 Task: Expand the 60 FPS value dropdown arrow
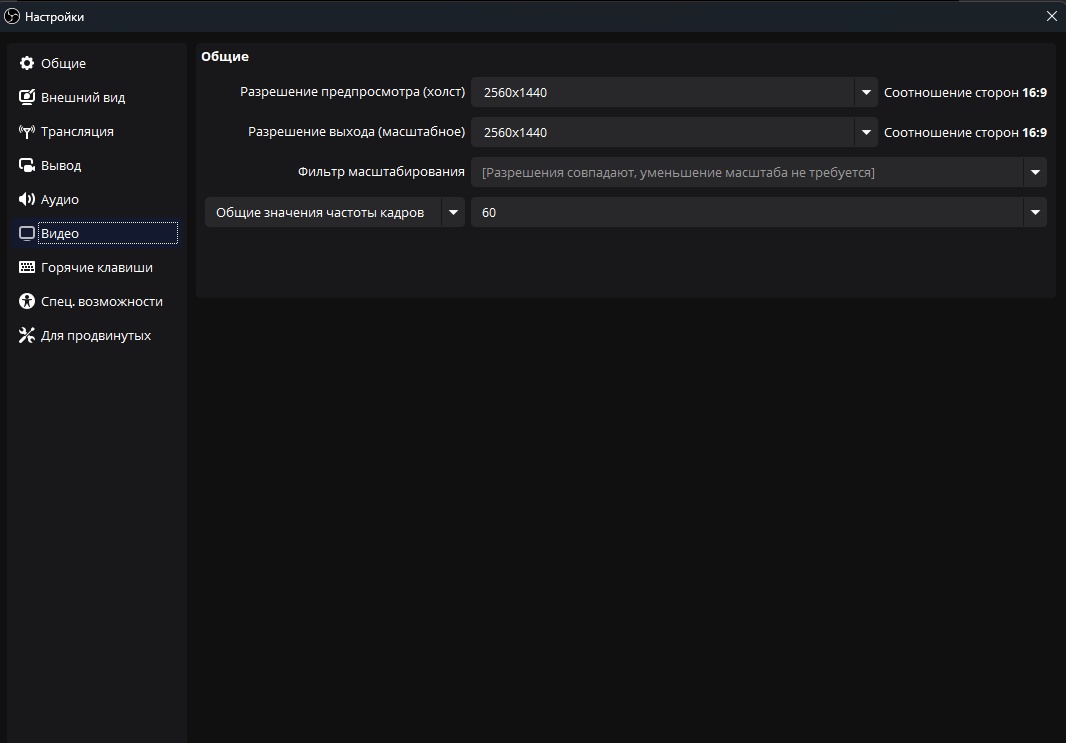(x=1035, y=212)
